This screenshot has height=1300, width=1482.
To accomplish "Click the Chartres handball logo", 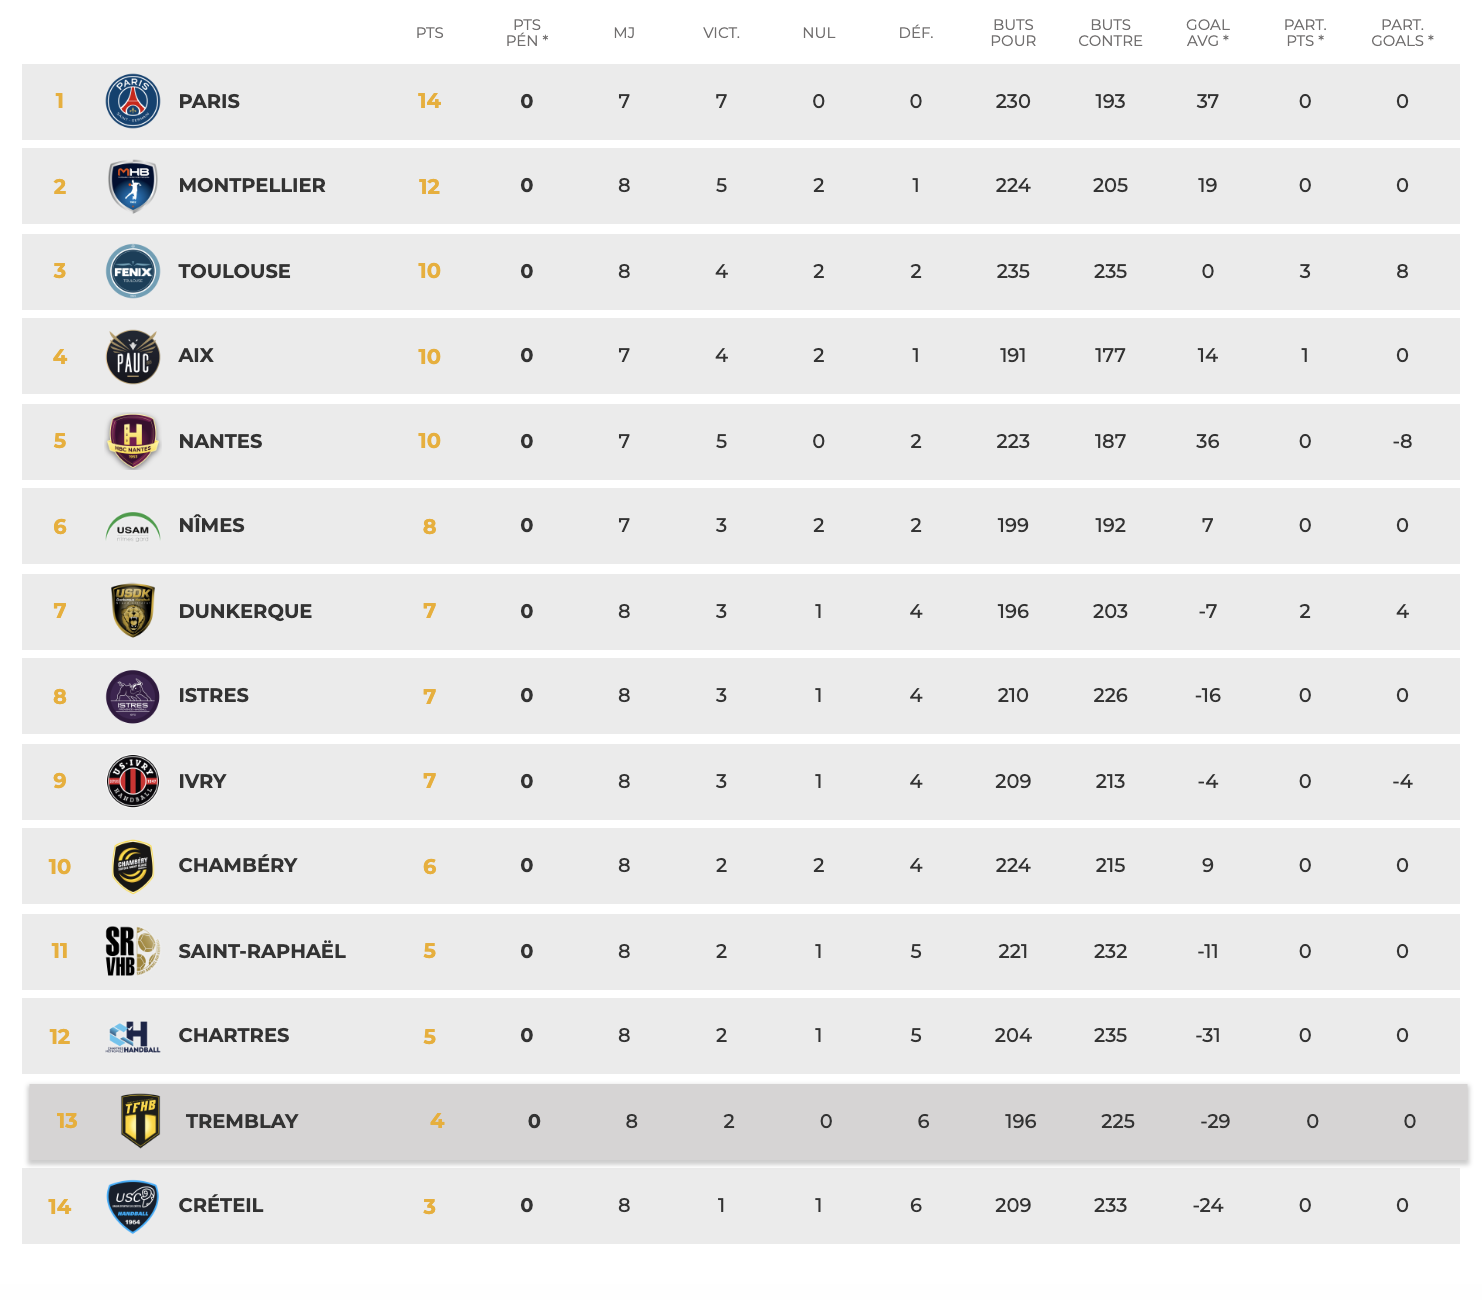I will click(133, 1037).
